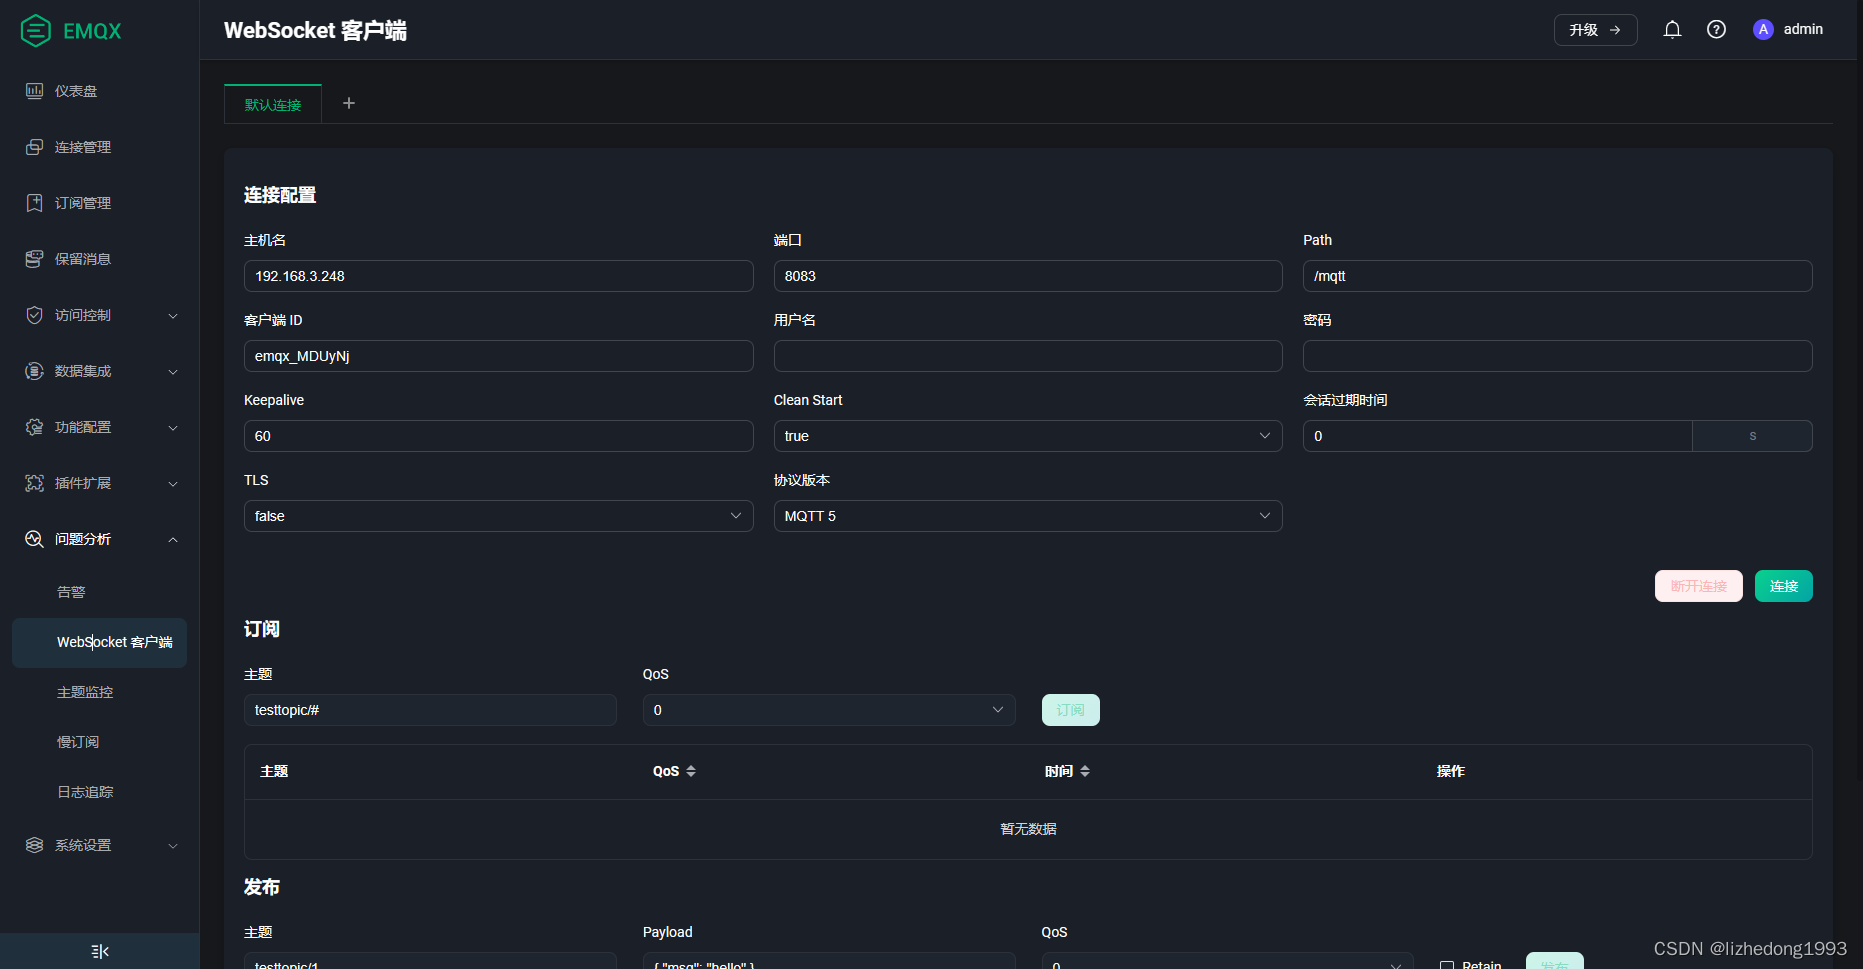Click the 插件扩展 puzzle icon
Viewport: 1863px width, 969px height.
pos(34,483)
